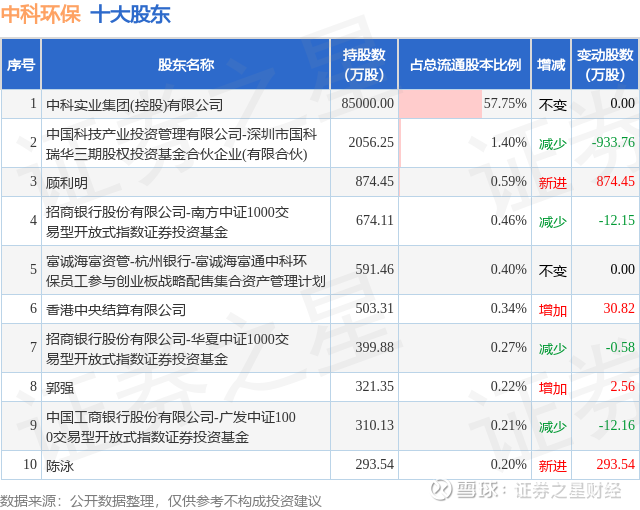The image size is (640, 510).
Task: Click the 持股数(万股) column header
Action: pos(364,64)
